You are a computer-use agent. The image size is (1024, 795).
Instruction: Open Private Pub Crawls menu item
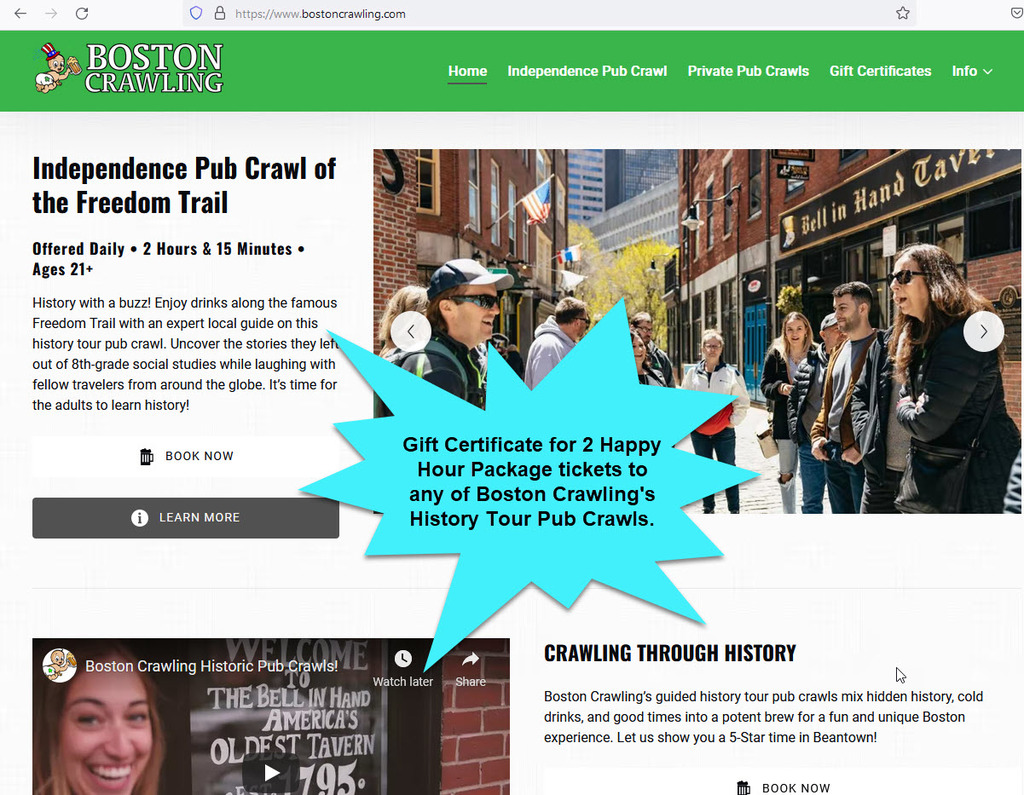pos(748,71)
